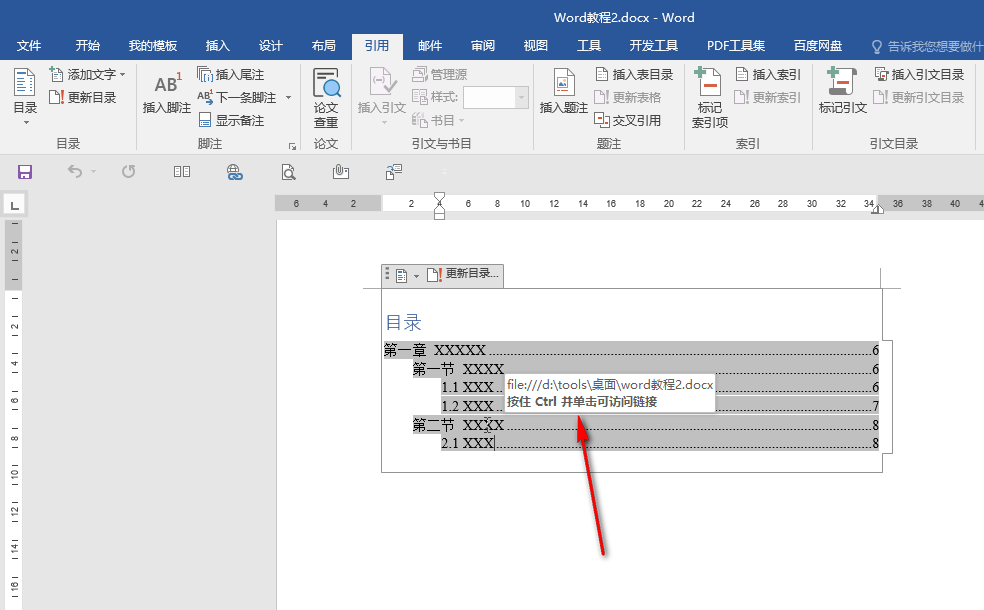Click TOC entry 第一章 XXXXX

click(x=631, y=350)
